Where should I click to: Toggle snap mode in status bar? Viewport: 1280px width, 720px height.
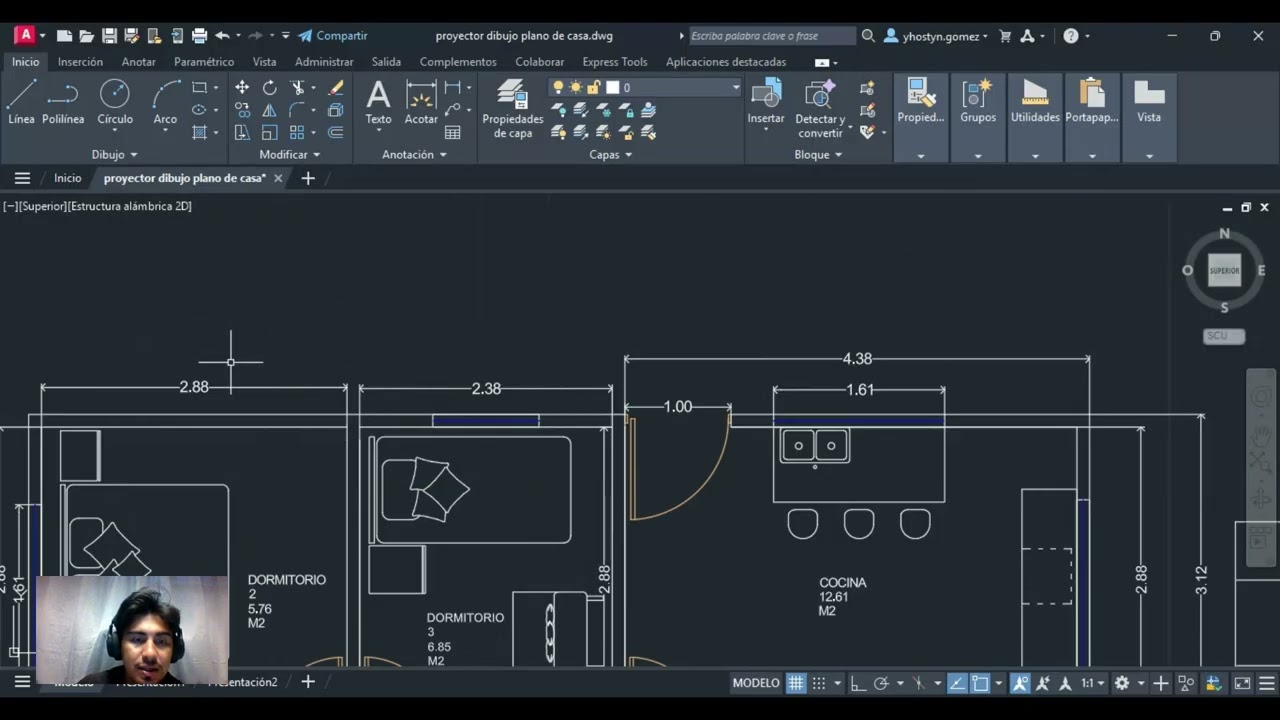[819, 683]
